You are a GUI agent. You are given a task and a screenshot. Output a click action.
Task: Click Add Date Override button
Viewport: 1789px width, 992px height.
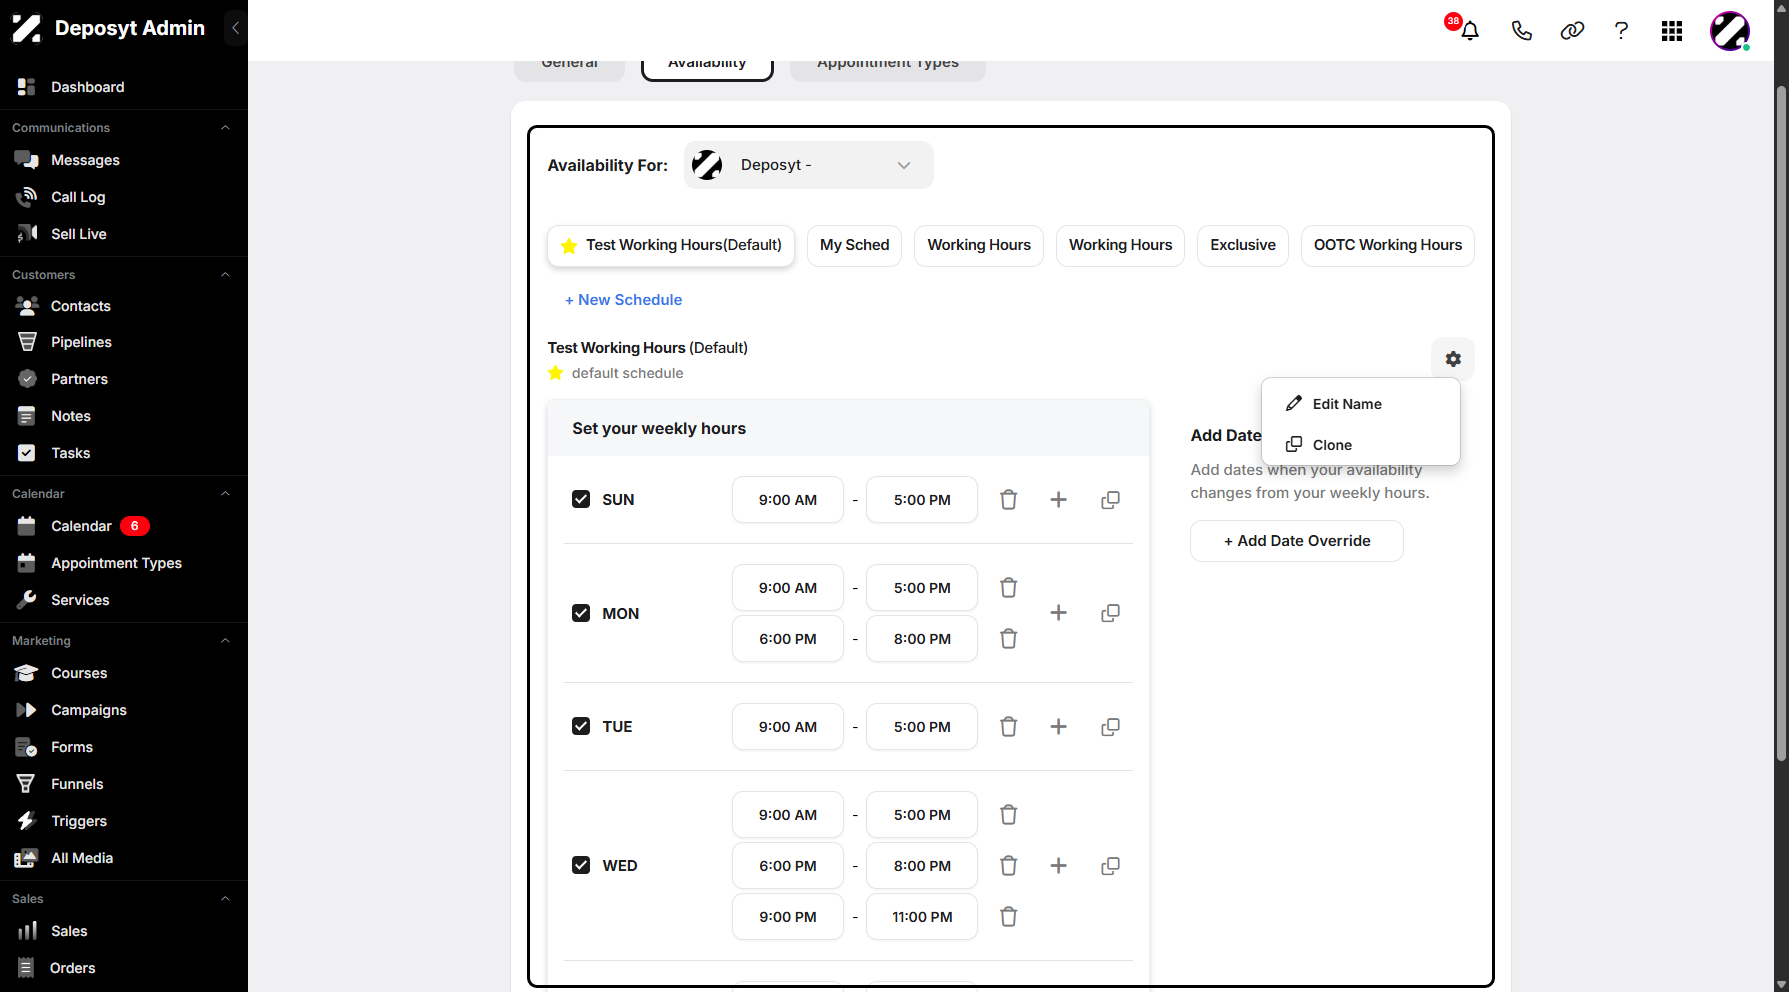(1297, 541)
